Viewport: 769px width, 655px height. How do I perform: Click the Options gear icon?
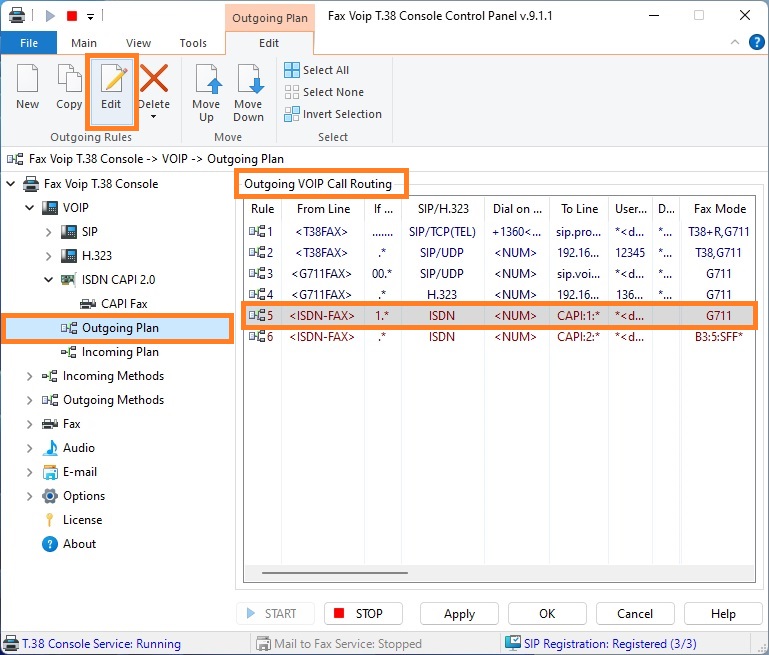(50, 496)
